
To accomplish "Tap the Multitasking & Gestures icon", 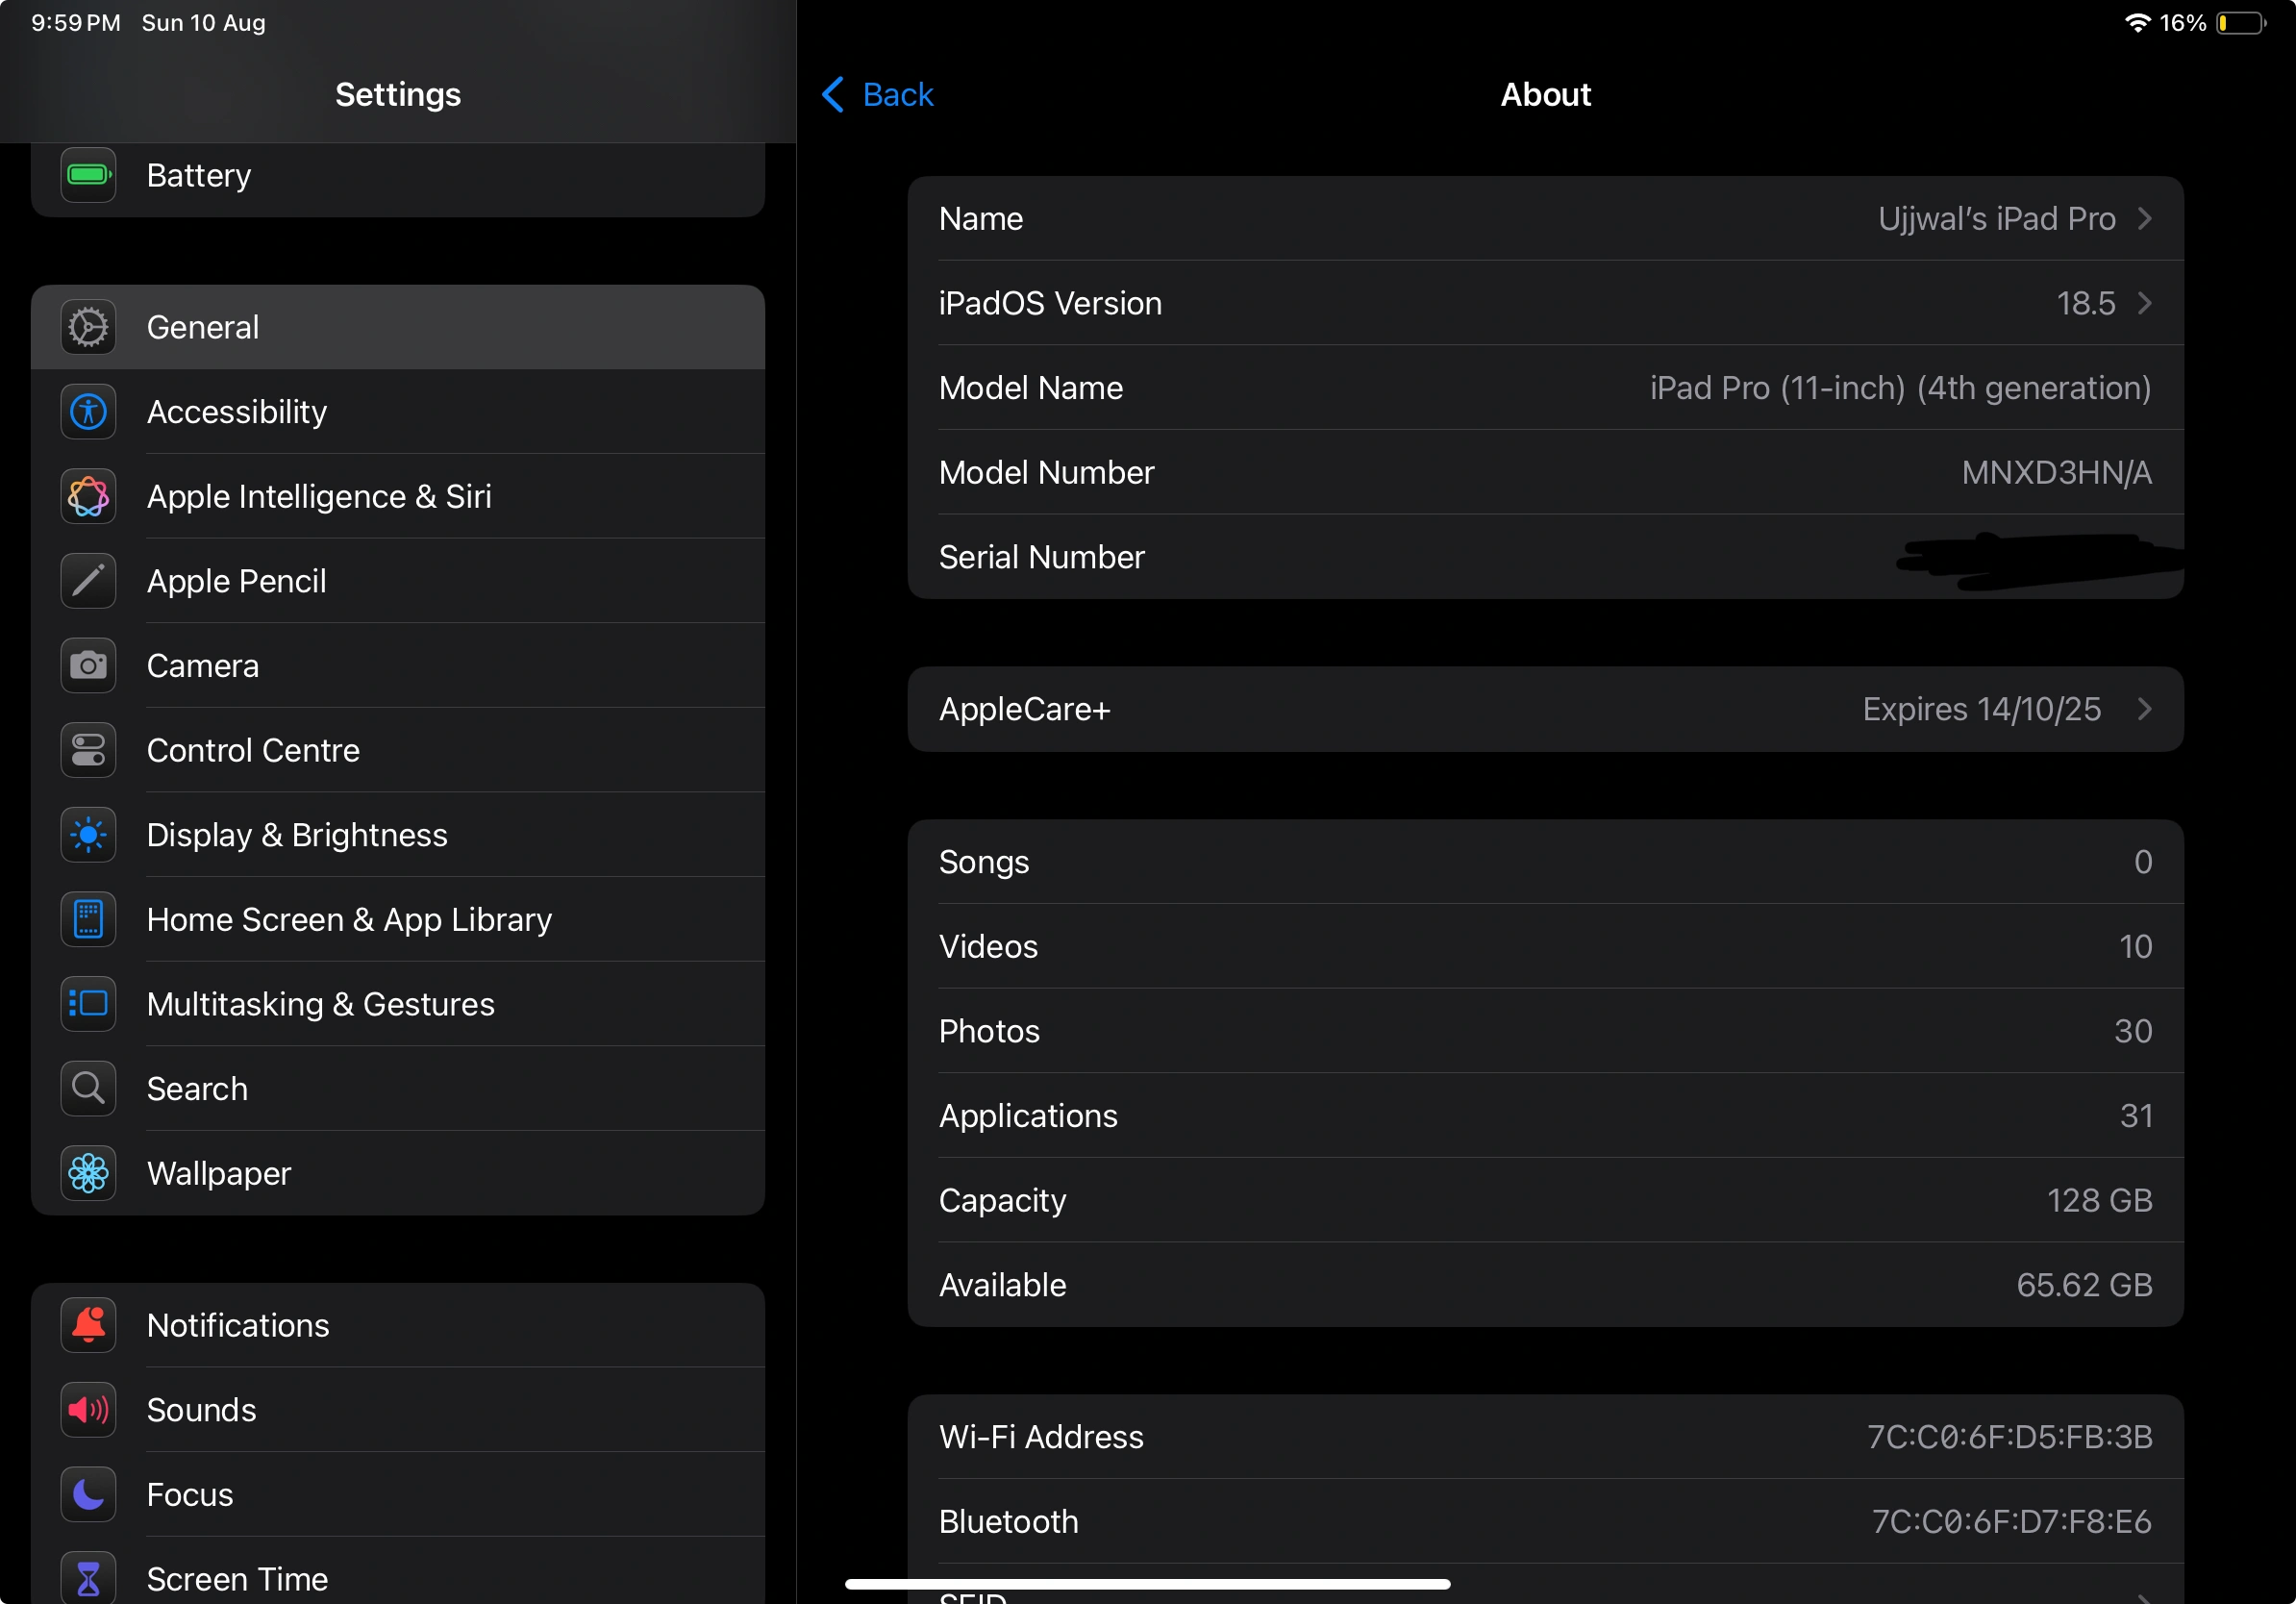I will (88, 1004).
